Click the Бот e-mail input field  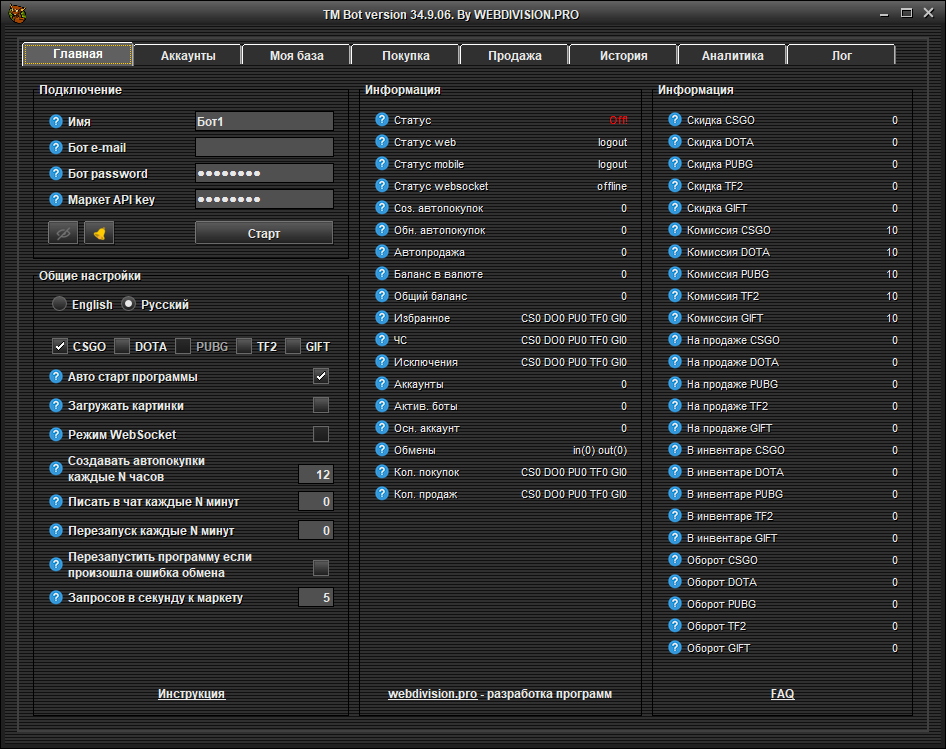pos(264,148)
